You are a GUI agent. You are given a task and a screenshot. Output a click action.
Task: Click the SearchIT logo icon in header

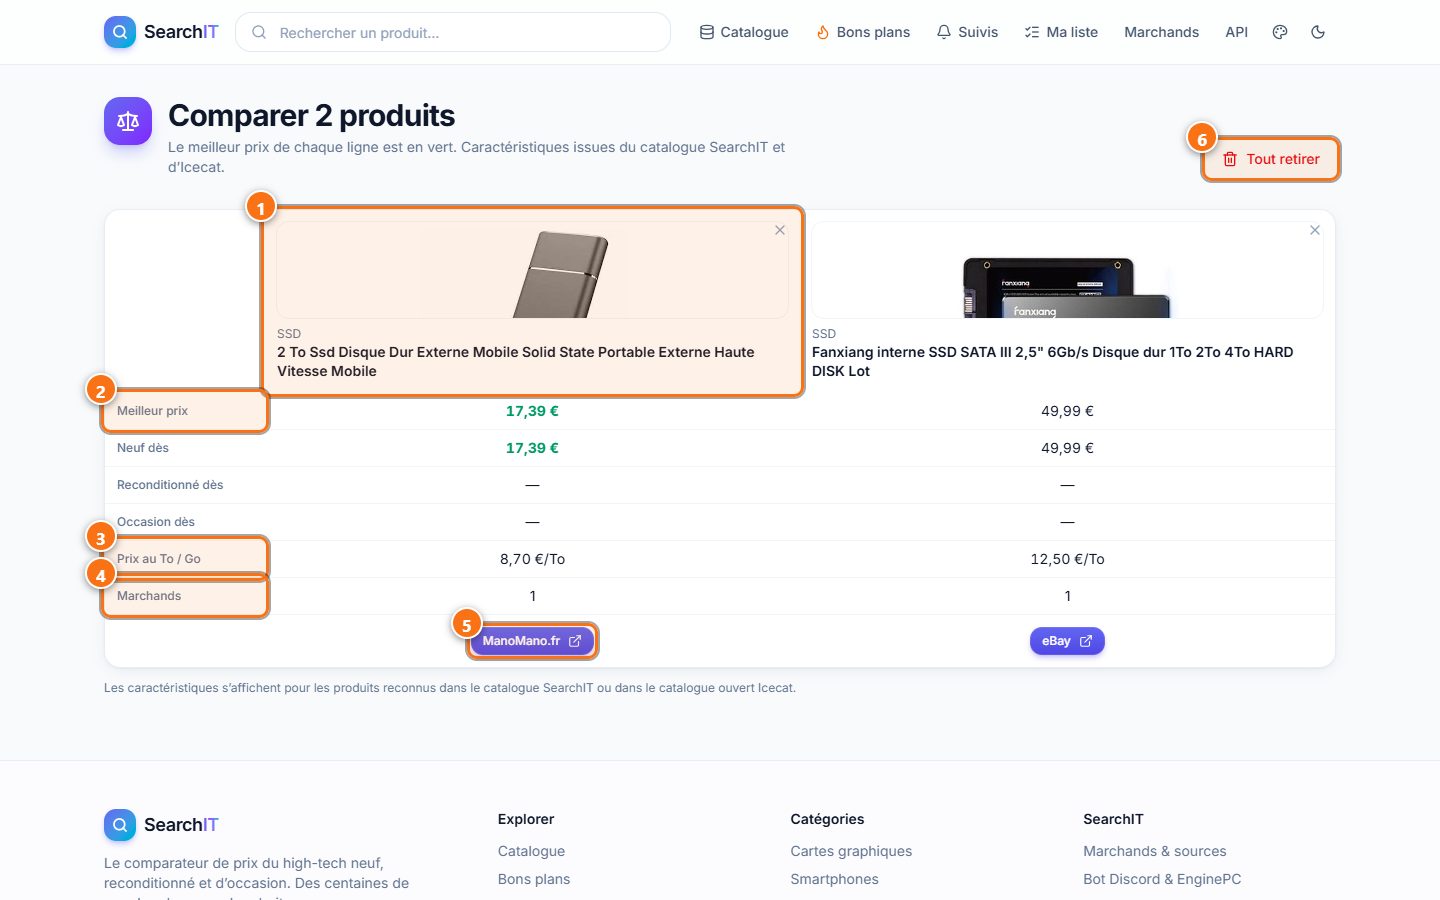click(x=120, y=32)
